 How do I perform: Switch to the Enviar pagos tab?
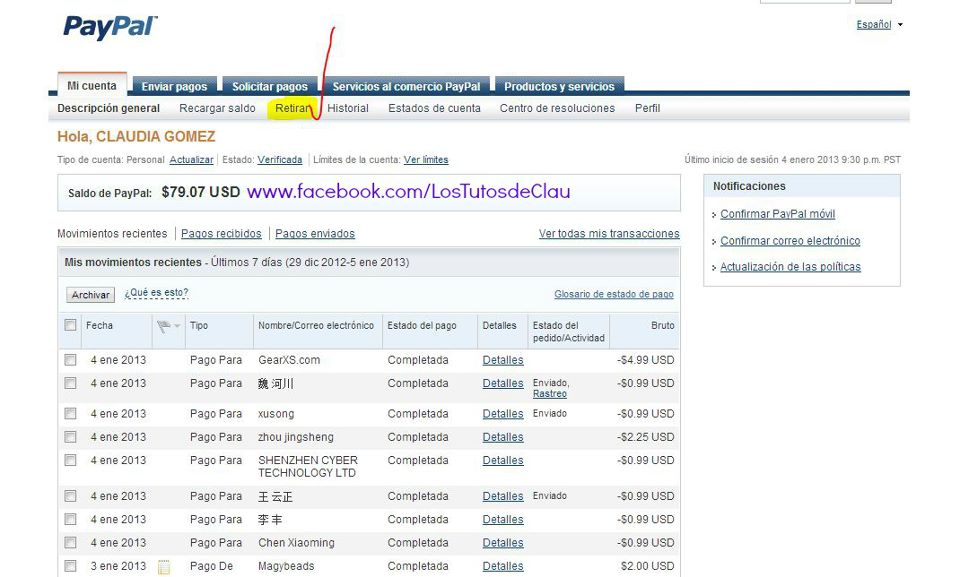tap(174, 86)
